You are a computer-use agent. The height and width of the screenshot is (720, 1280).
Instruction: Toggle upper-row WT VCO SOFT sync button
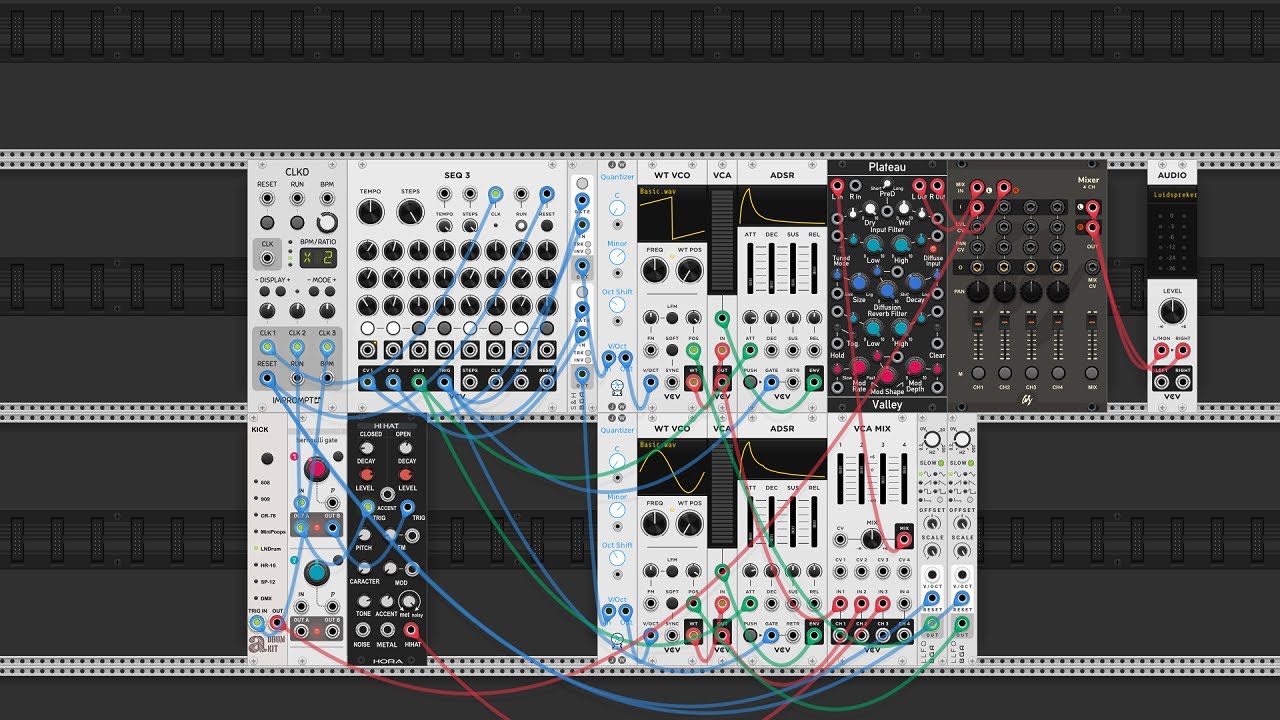click(x=671, y=350)
